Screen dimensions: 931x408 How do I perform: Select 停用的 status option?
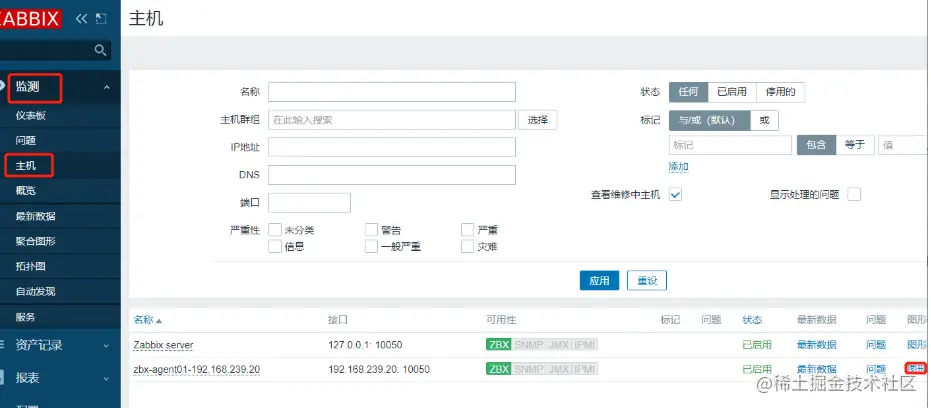coord(781,92)
